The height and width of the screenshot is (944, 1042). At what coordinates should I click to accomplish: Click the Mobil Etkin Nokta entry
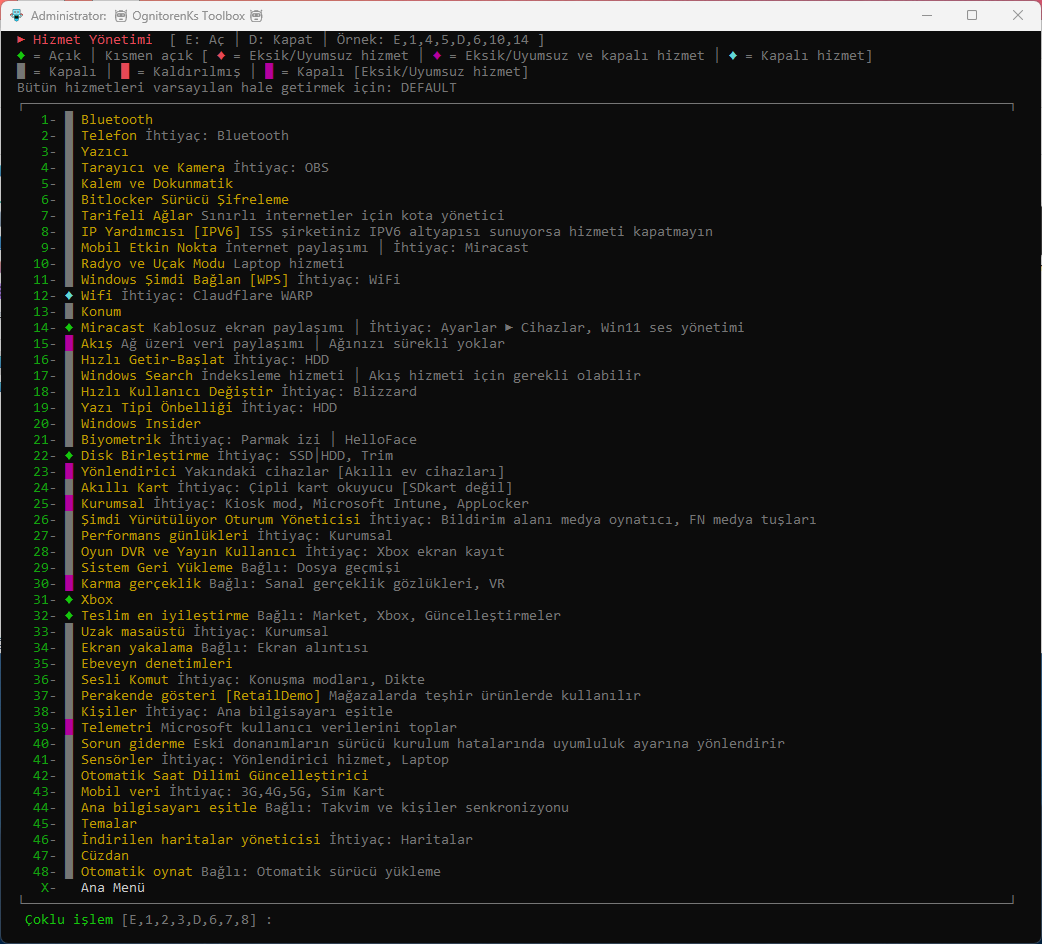[x=149, y=247]
